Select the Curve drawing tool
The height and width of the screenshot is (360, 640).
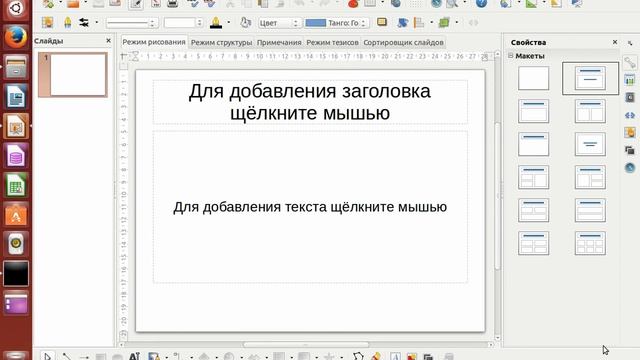pos(154,357)
